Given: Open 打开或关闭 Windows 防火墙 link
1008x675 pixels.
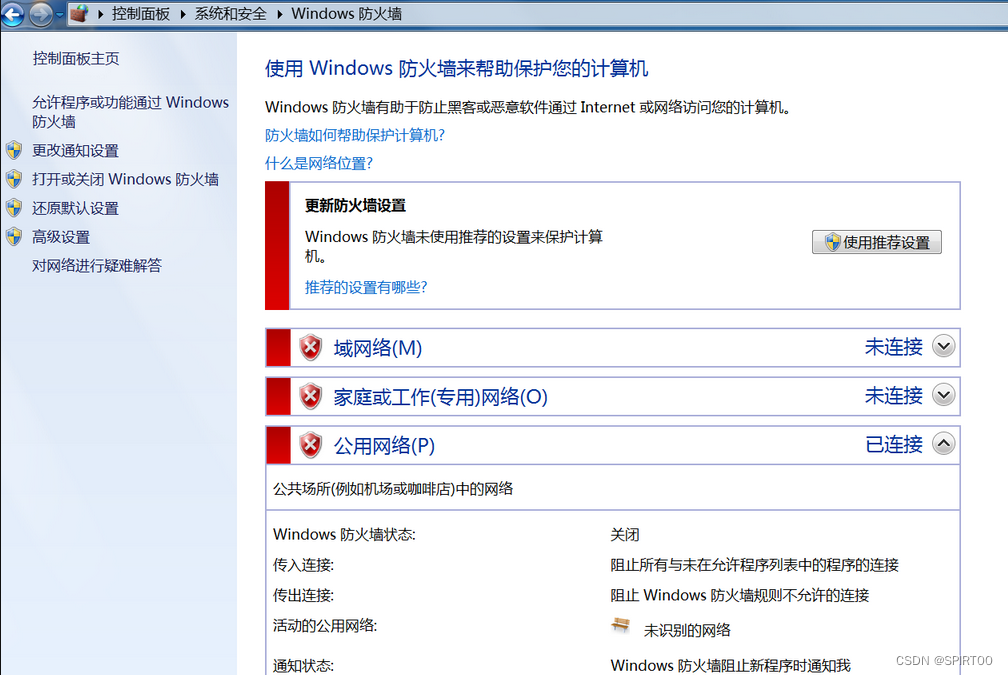Looking at the screenshot, I should (x=125, y=179).
